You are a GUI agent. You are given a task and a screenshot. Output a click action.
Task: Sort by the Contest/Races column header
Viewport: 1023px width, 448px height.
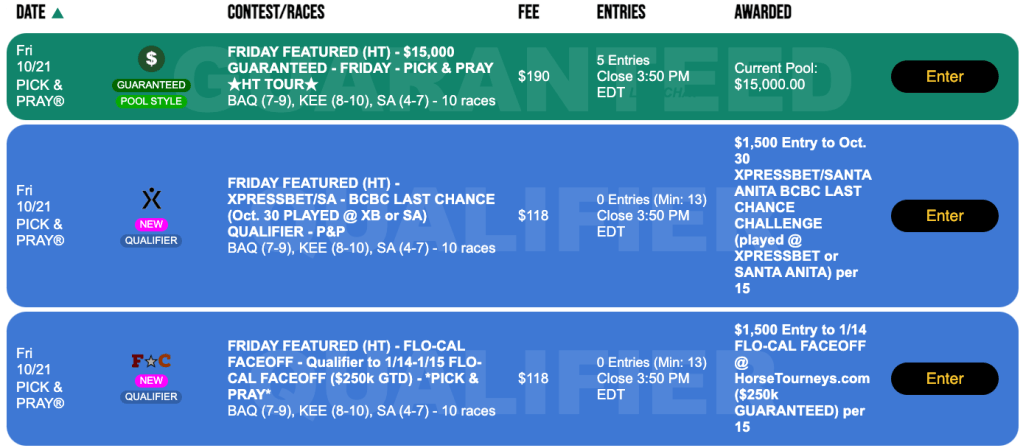coord(276,13)
